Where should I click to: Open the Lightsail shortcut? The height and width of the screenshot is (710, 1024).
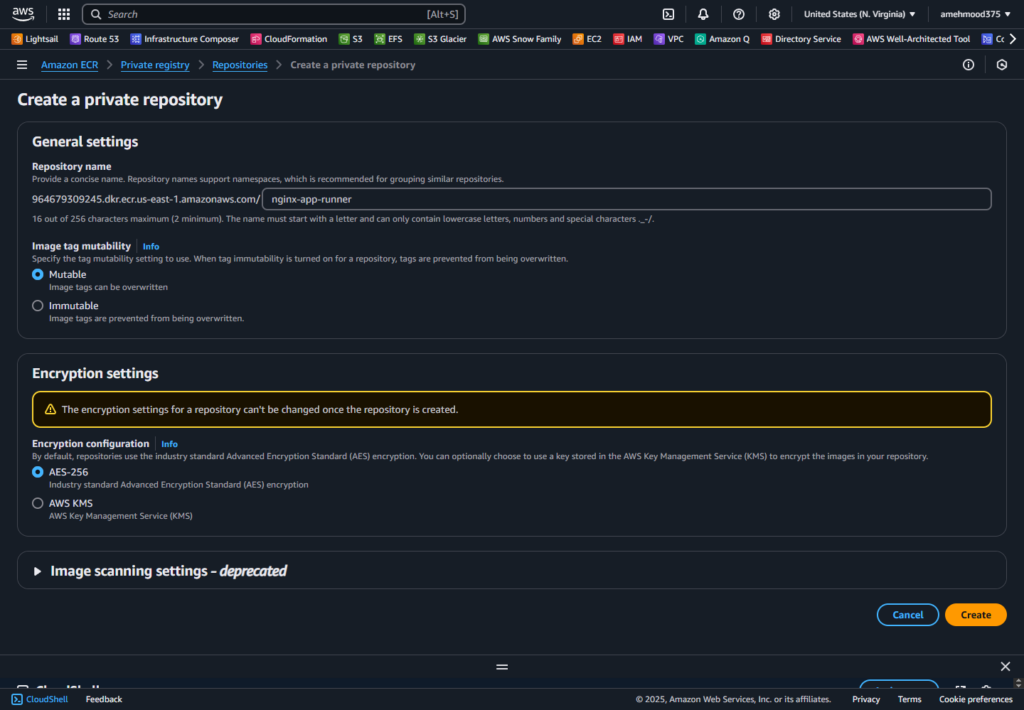35,39
